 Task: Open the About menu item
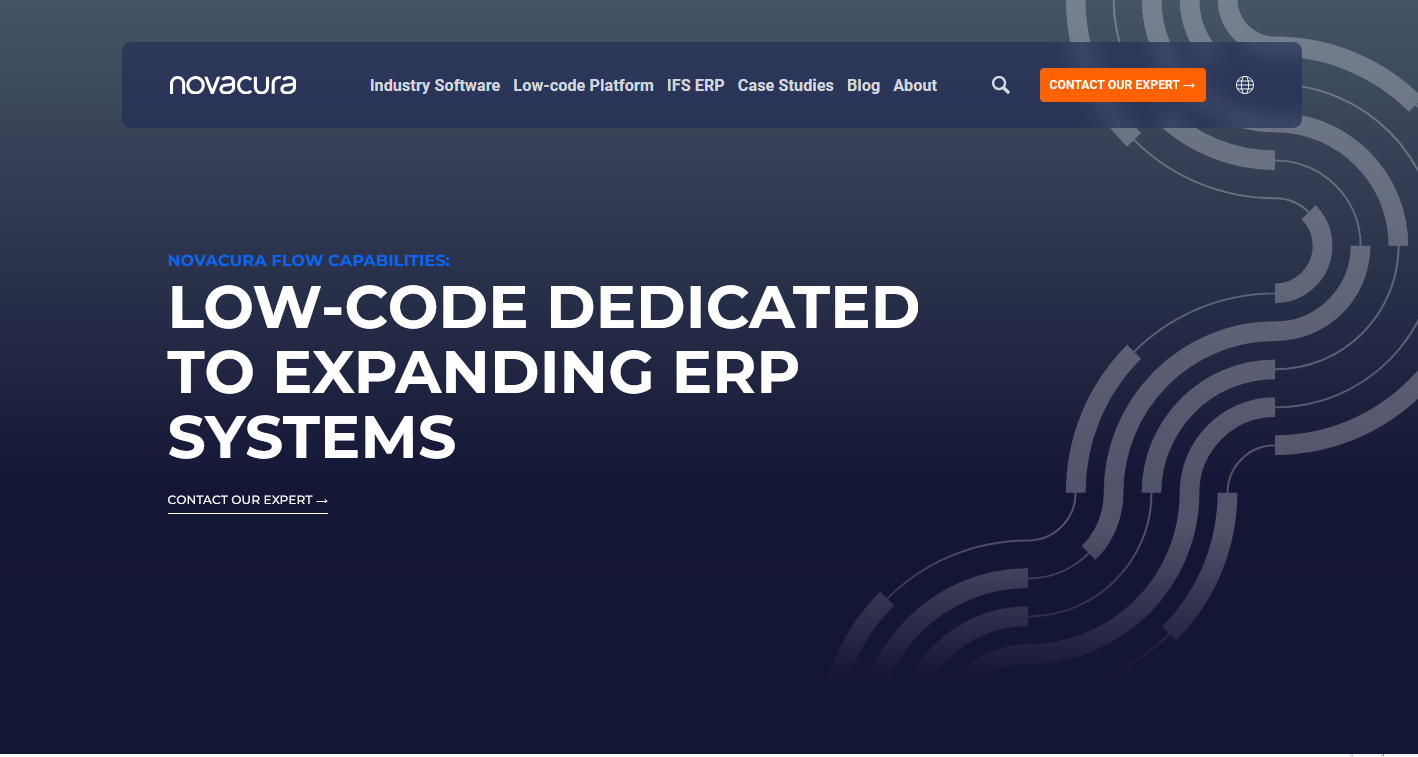coord(914,85)
